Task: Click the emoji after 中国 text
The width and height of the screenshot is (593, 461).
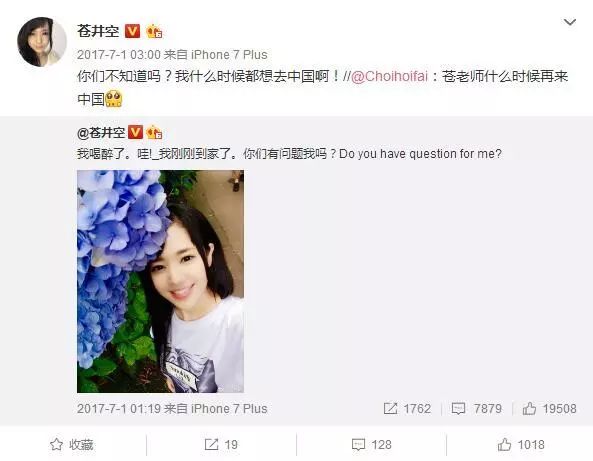Action: (x=113, y=98)
